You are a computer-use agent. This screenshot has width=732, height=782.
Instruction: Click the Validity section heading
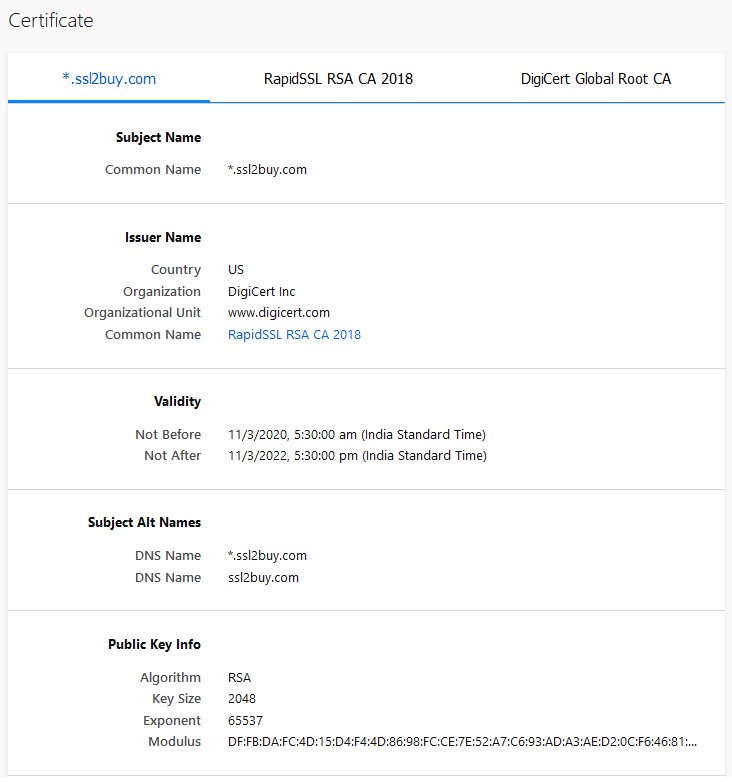pos(178,401)
